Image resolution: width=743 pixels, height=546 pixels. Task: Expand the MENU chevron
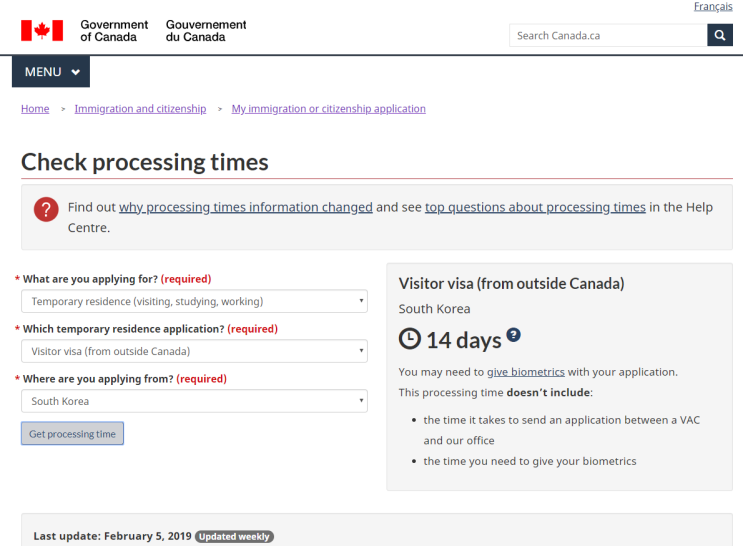(75, 72)
